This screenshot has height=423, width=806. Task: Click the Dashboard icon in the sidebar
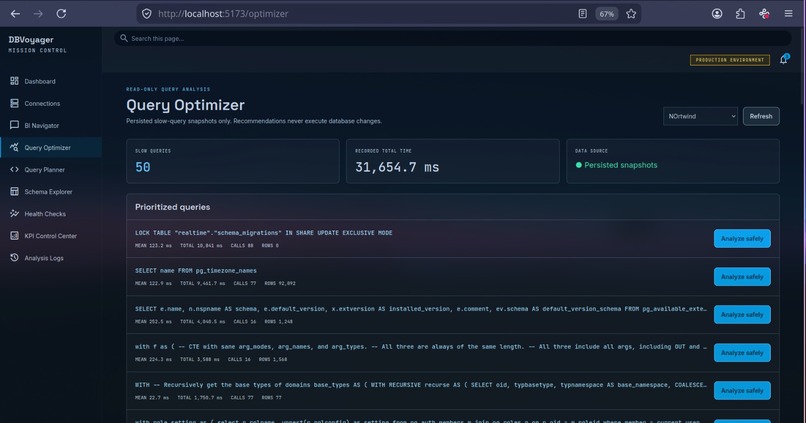pos(14,81)
